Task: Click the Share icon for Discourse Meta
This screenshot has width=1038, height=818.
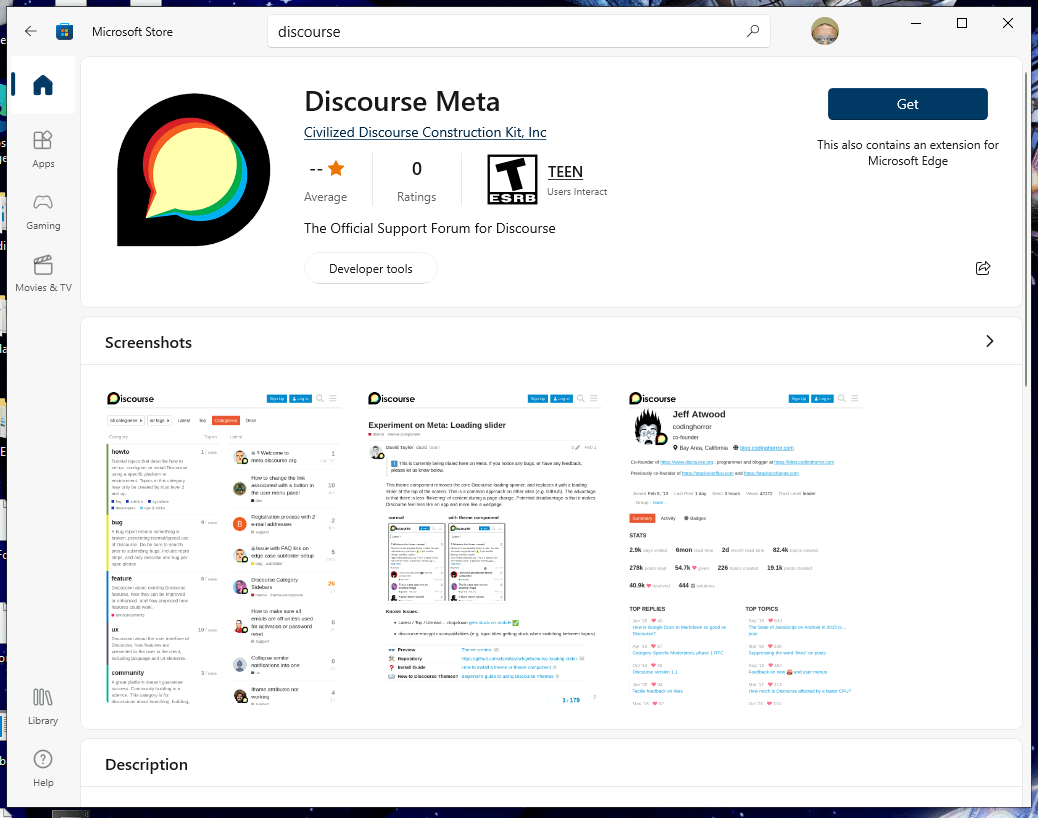Action: pyautogui.click(x=983, y=268)
